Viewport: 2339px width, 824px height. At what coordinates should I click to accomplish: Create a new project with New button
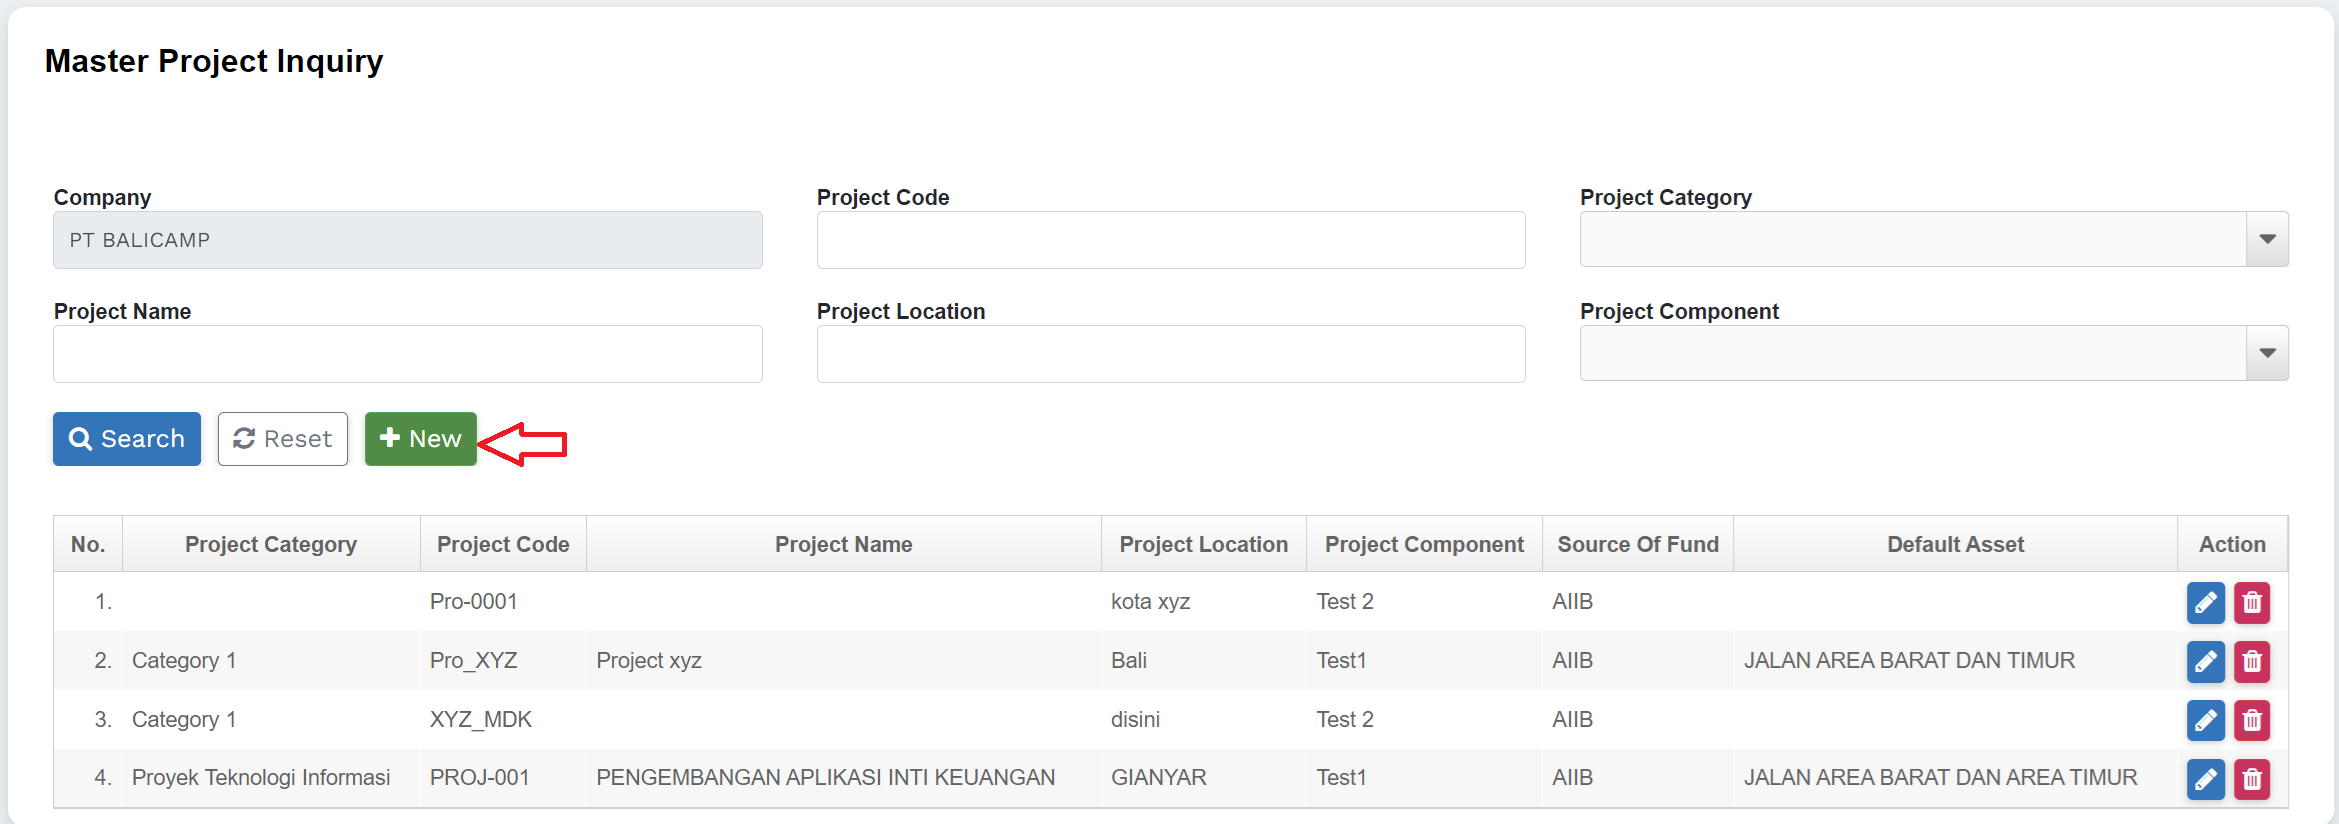[x=420, y=439]
